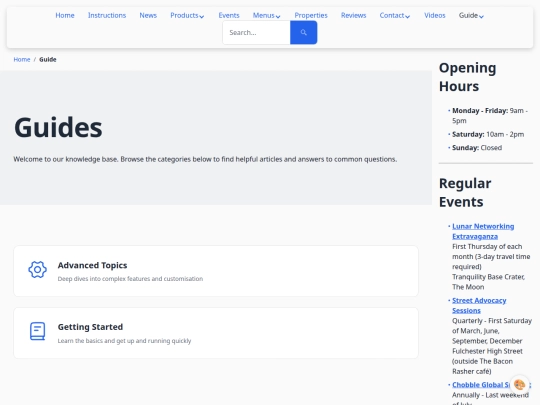Expand the Products dropdown chevron
Screen dimensions: 540x405
[x=202, y=16]
